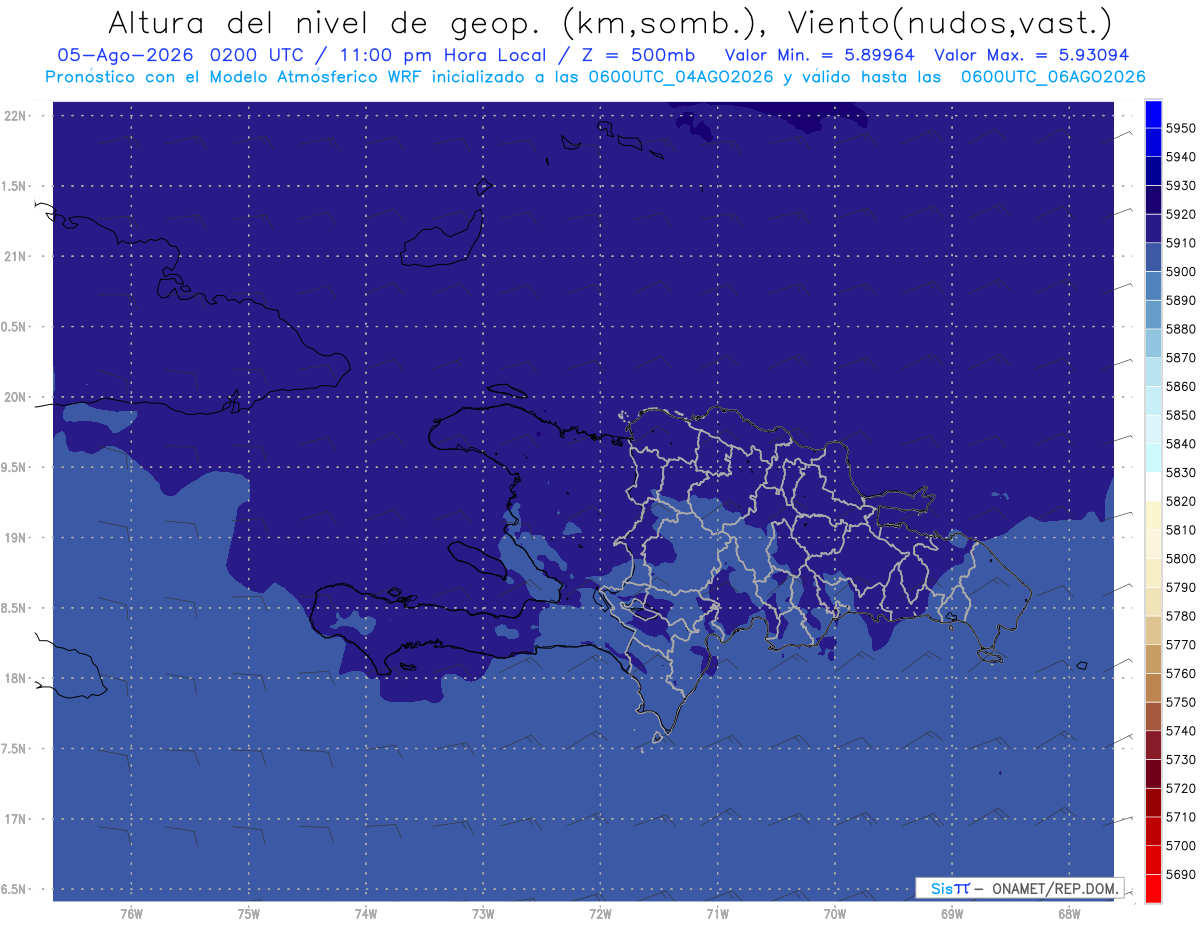
Task: Pick the swatch between 5800 and 5810
Action: (x=1153, y=544)
